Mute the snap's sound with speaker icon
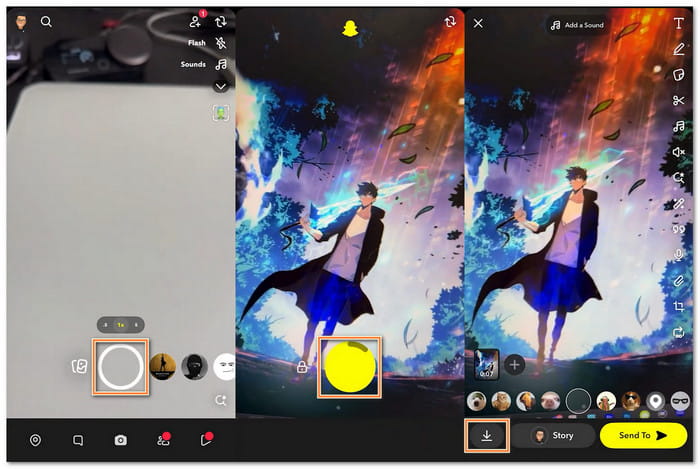Screen dimensions: 700x469 pos(679,152)
